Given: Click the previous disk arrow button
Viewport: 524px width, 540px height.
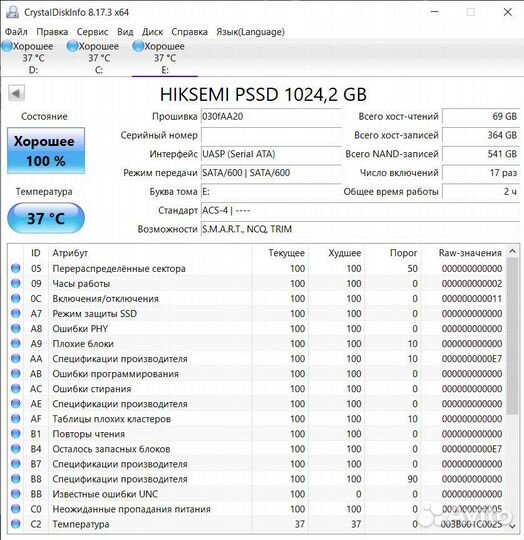Looking at the screenshot, I should click(16, 93).
